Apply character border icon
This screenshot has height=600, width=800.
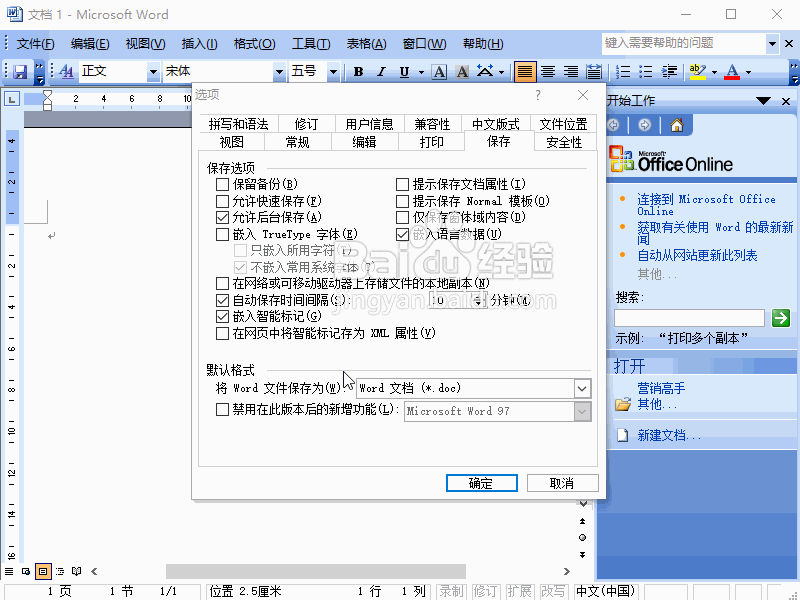pyautogui.click(x=439, y=72)
